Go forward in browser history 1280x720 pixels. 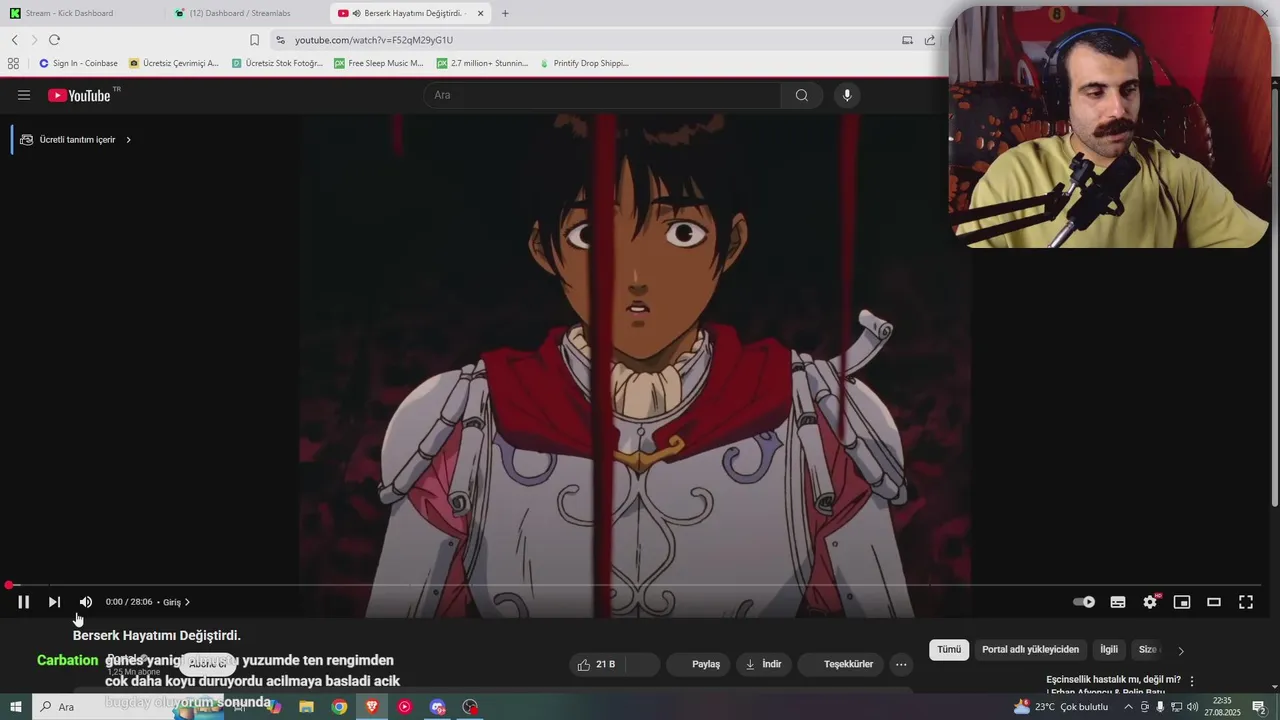click(x=34, y=40)
